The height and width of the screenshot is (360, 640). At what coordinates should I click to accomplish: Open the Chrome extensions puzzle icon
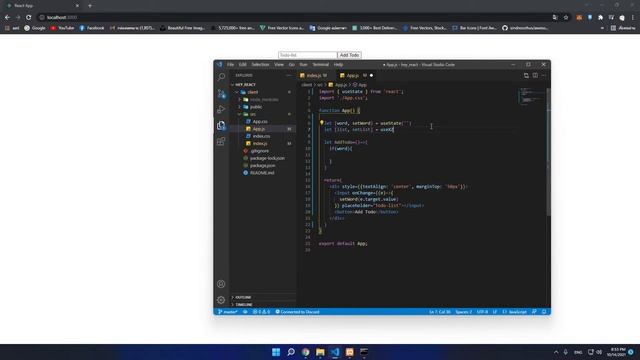pyautogui.click(x=600, y=18)
